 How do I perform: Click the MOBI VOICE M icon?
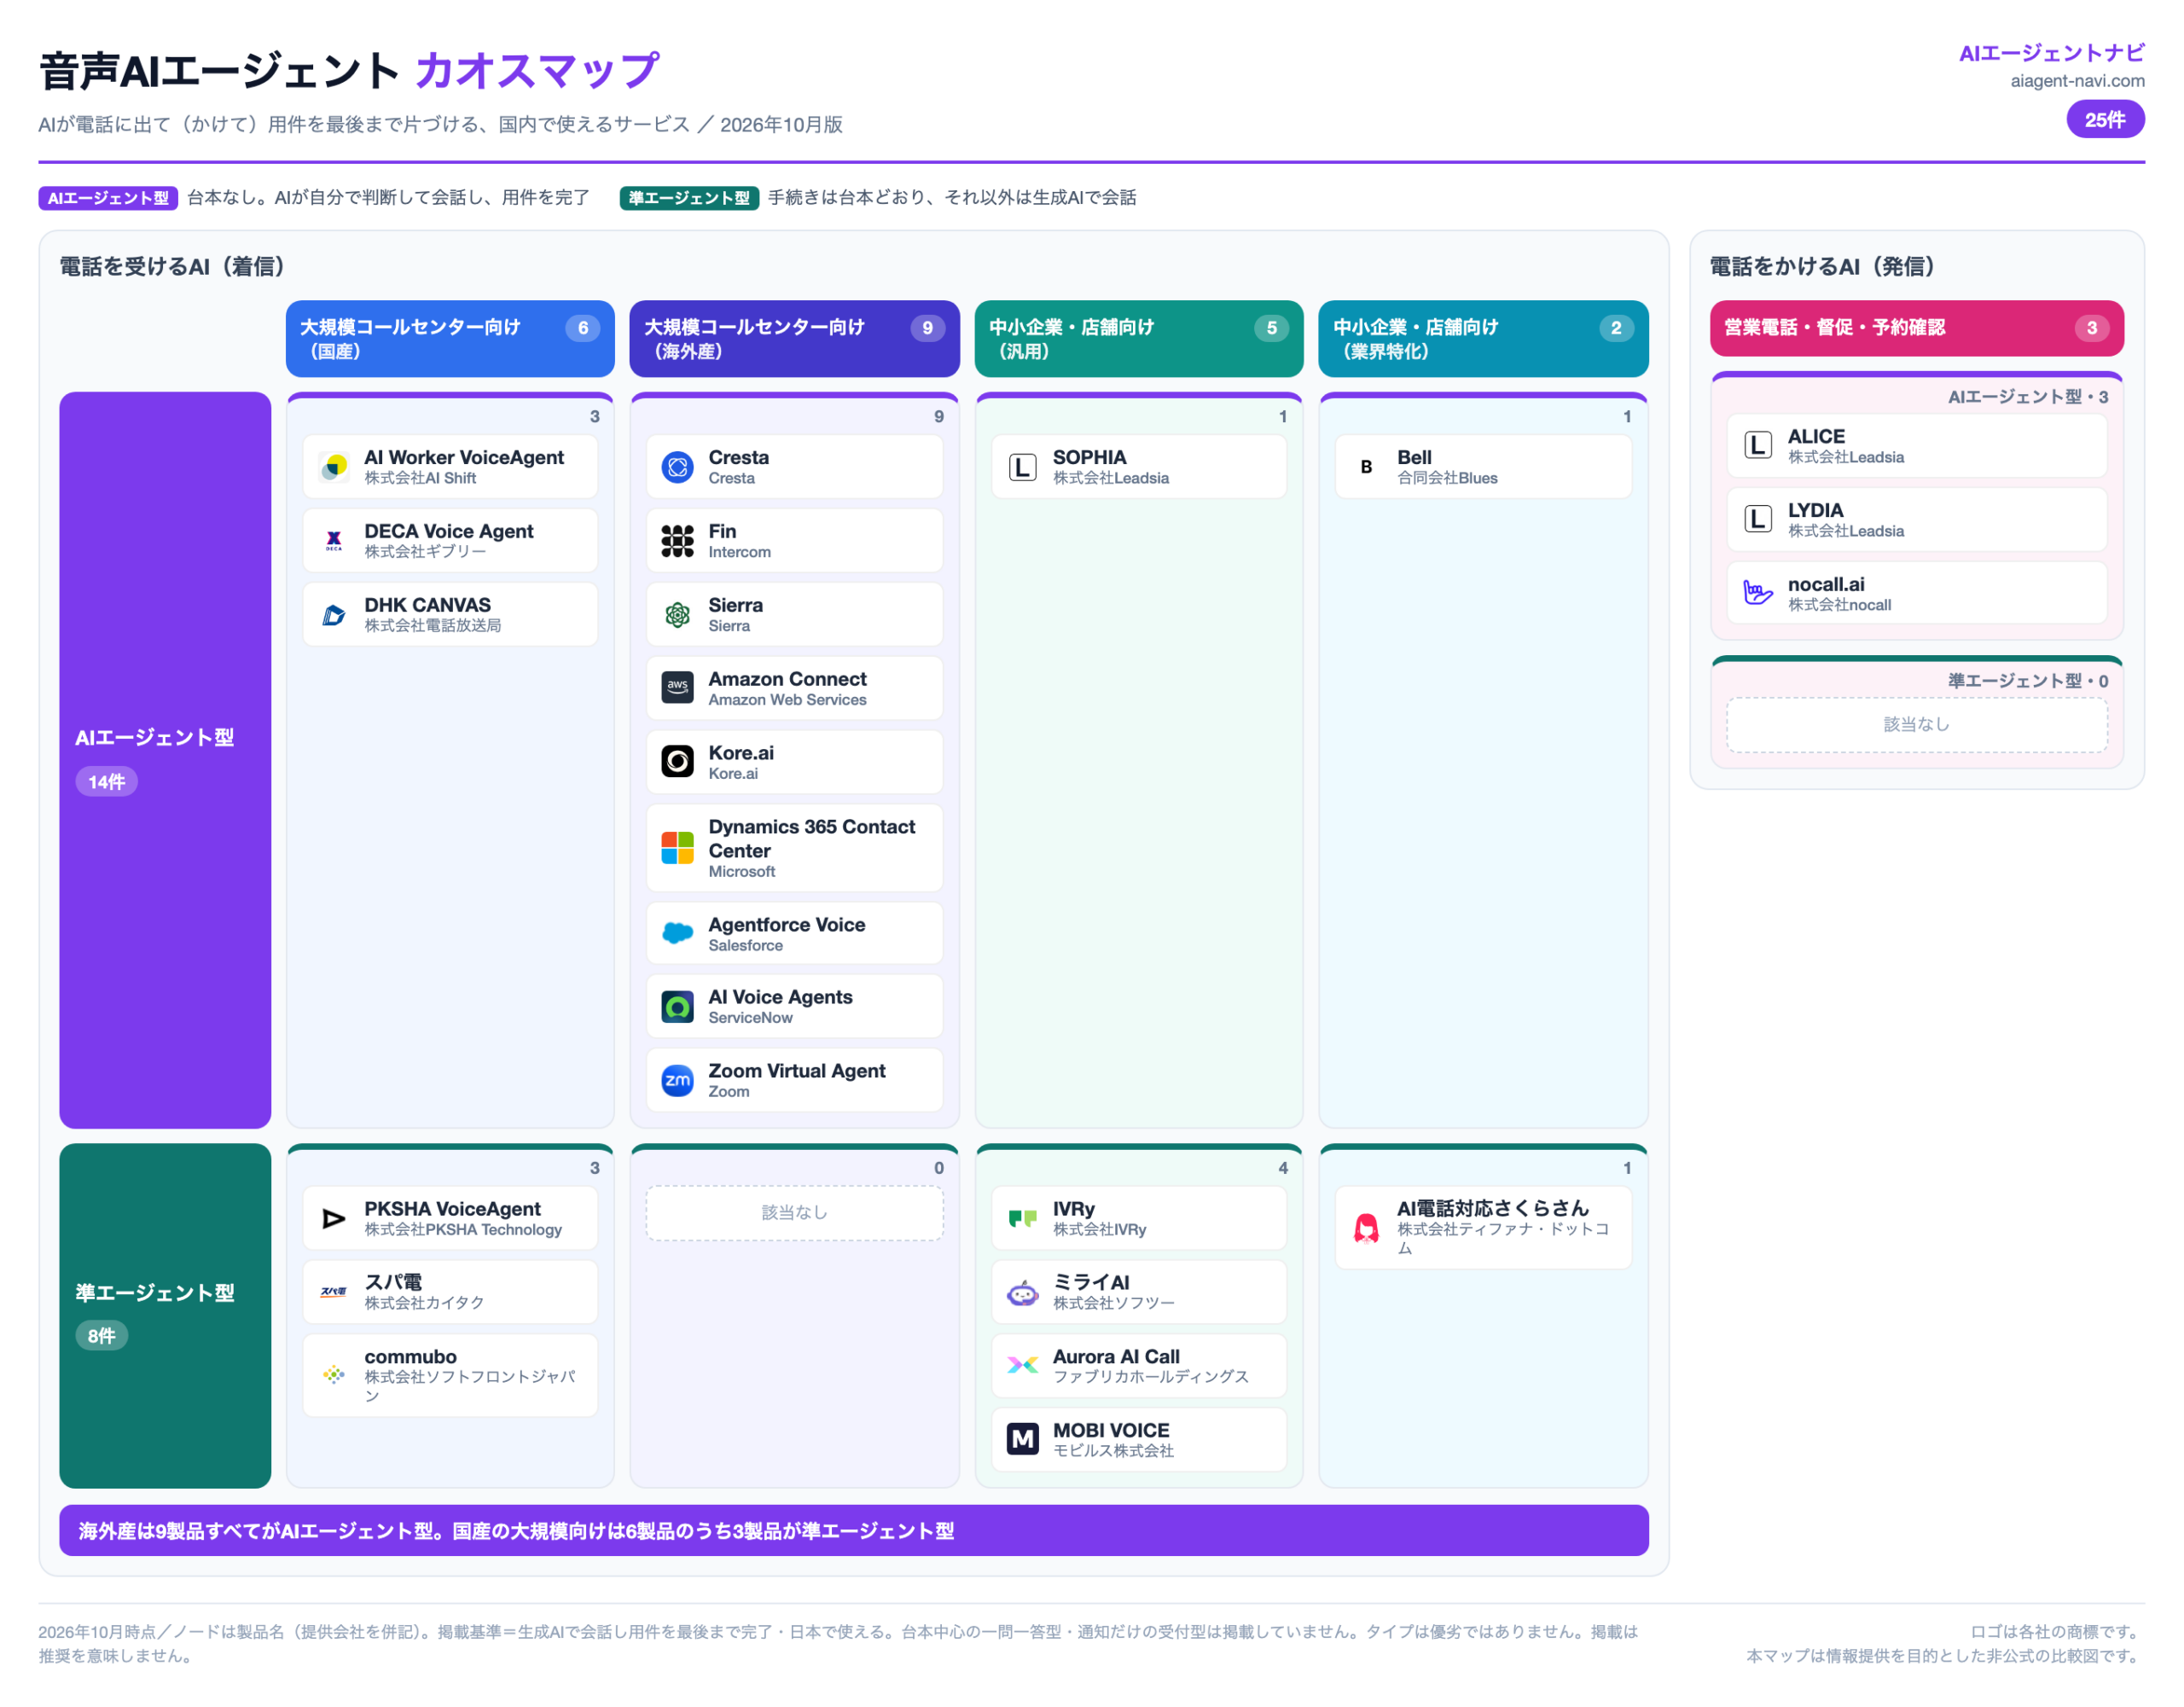coord(1022,1440)
